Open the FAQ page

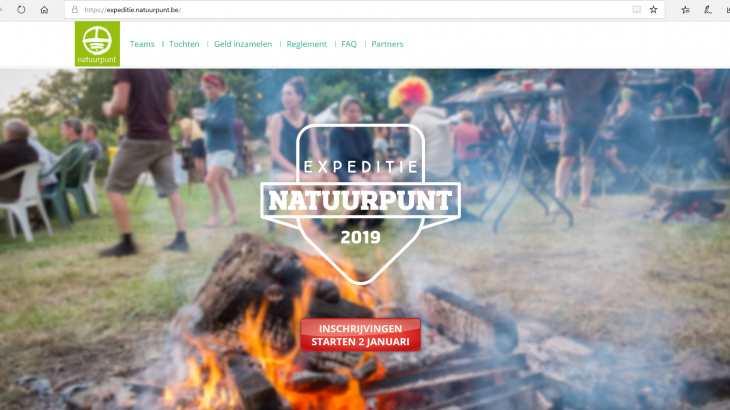(349, 44)
